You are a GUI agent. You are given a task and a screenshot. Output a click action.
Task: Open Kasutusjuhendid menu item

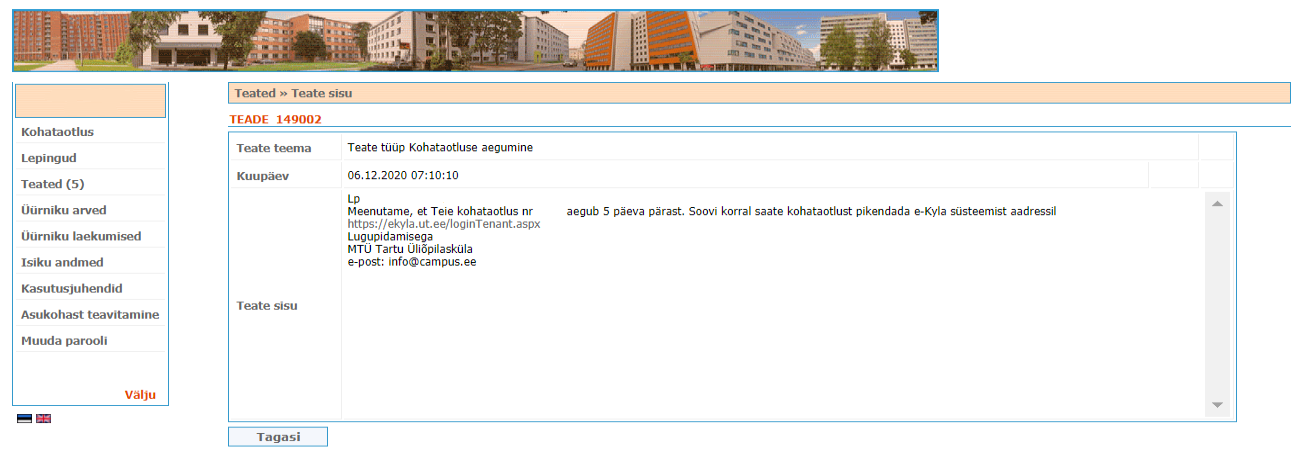pyautogui.click(x=72, y=288)
